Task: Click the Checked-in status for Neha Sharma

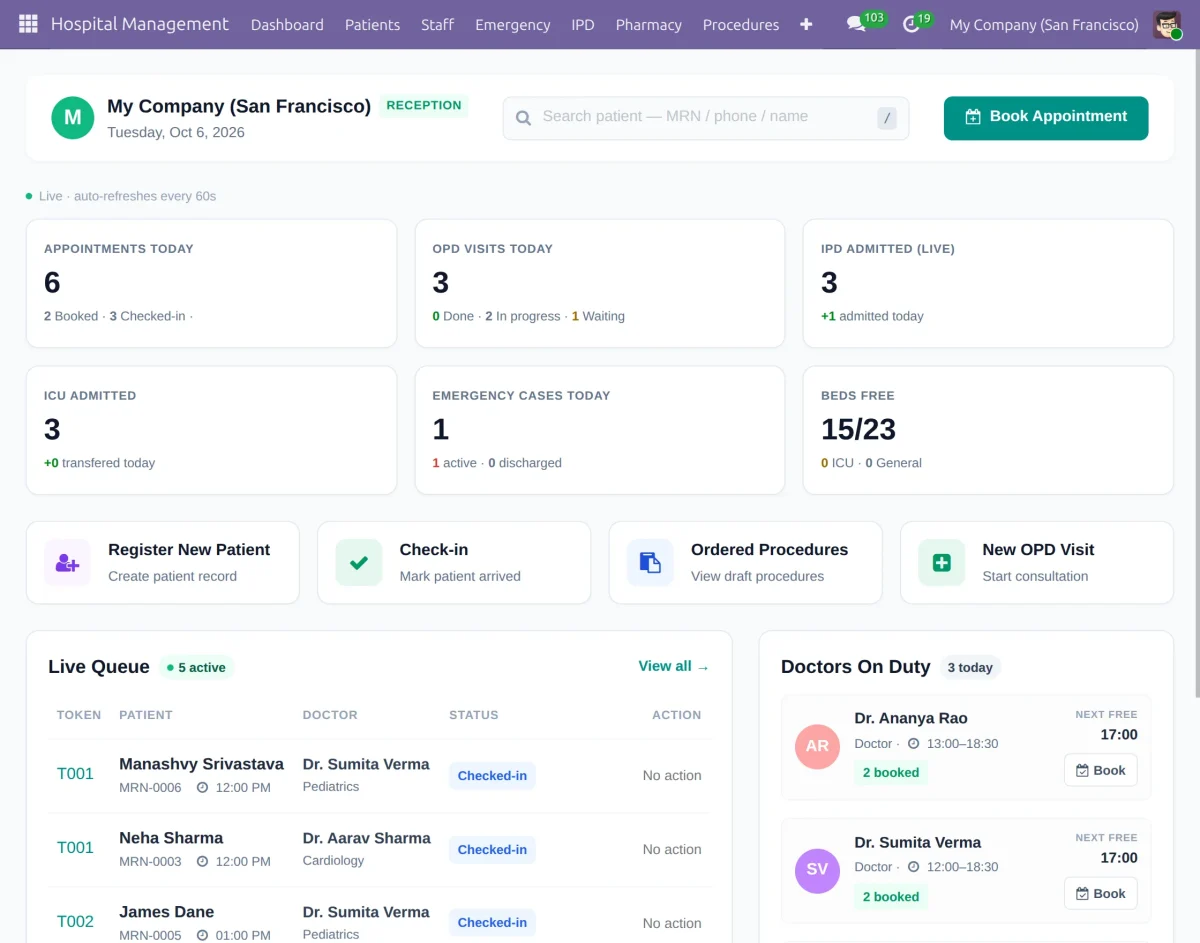Action: tap(492, 850)
